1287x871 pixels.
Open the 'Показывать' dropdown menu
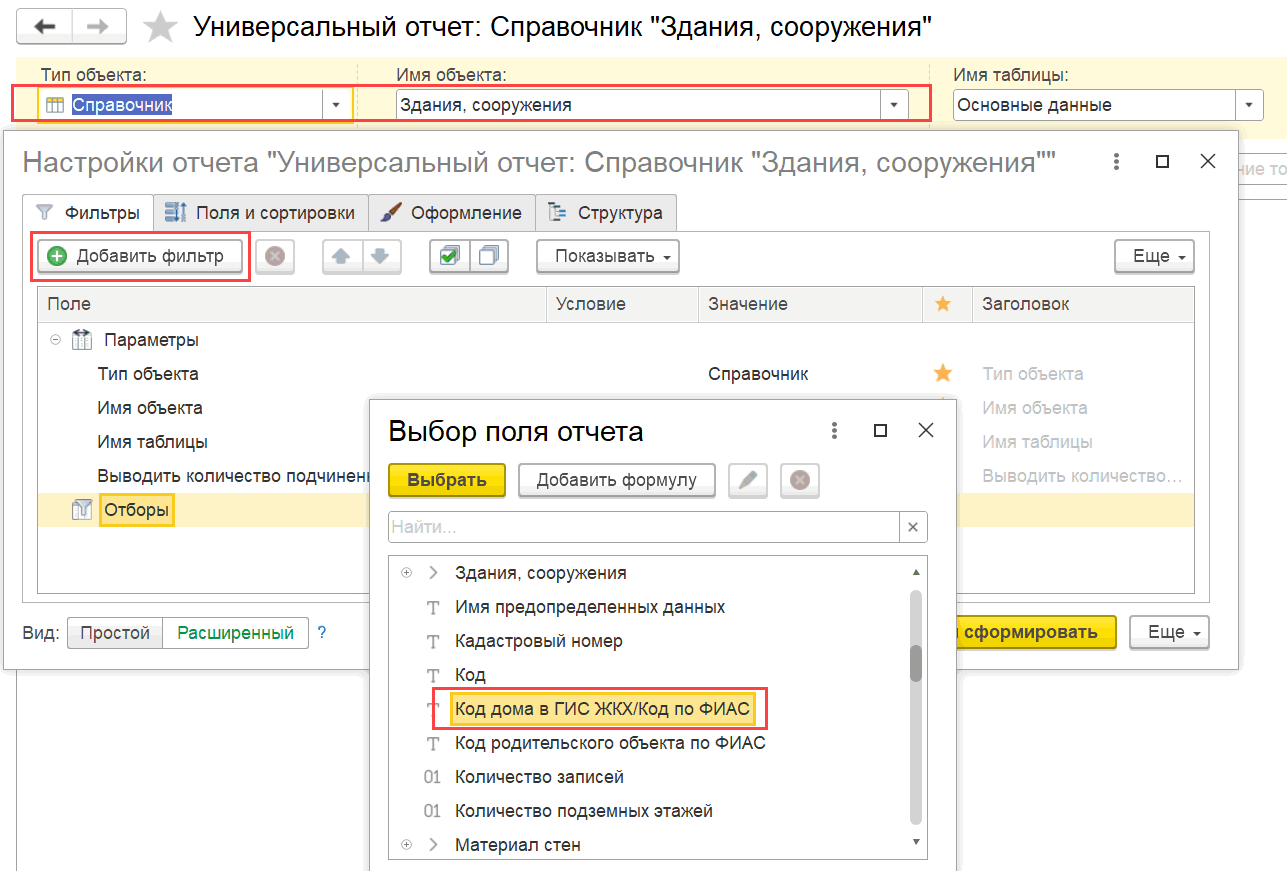click(x=608, y=256)
